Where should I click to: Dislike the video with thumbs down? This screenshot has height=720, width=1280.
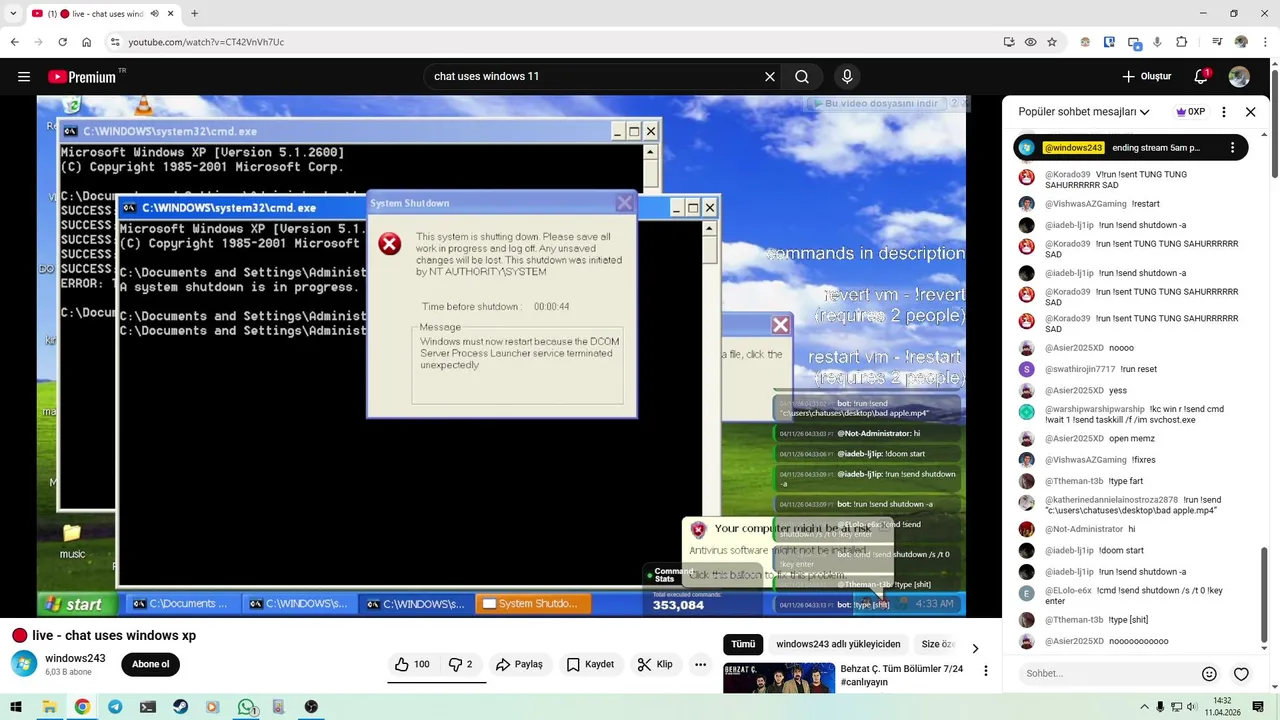[x=460, y=664]
